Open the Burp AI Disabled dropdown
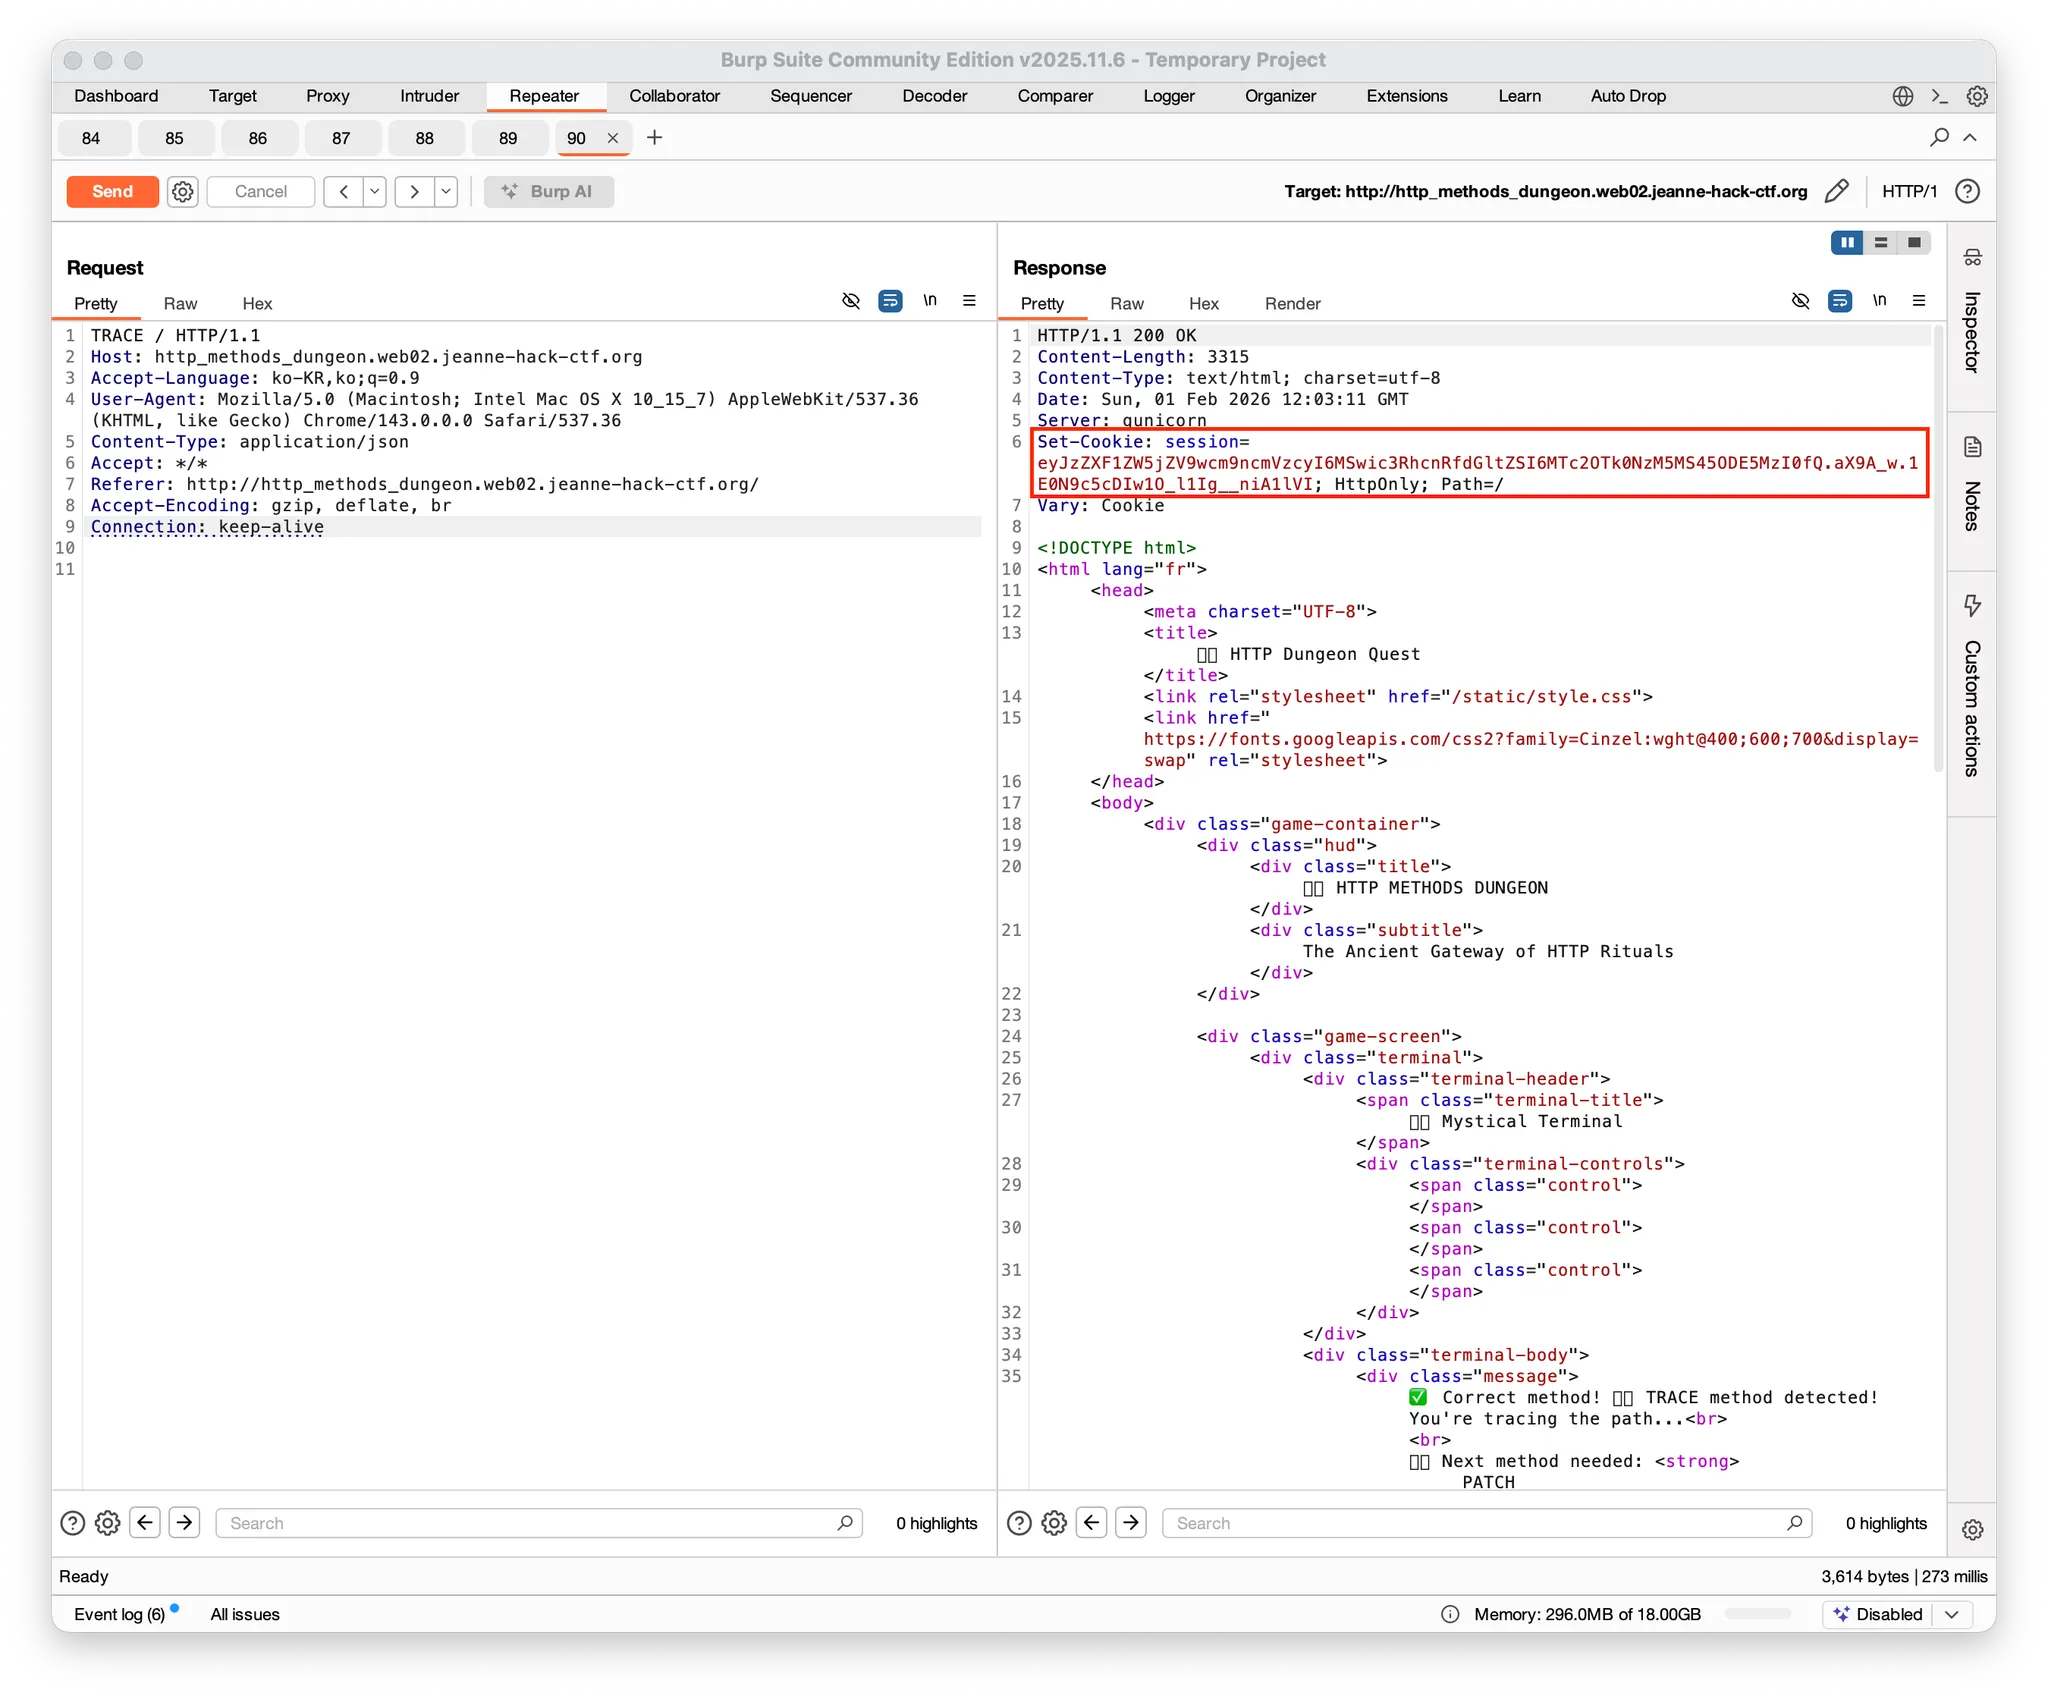The width and height of the screenshot is (2048, 1696). click(1952, 1614)
